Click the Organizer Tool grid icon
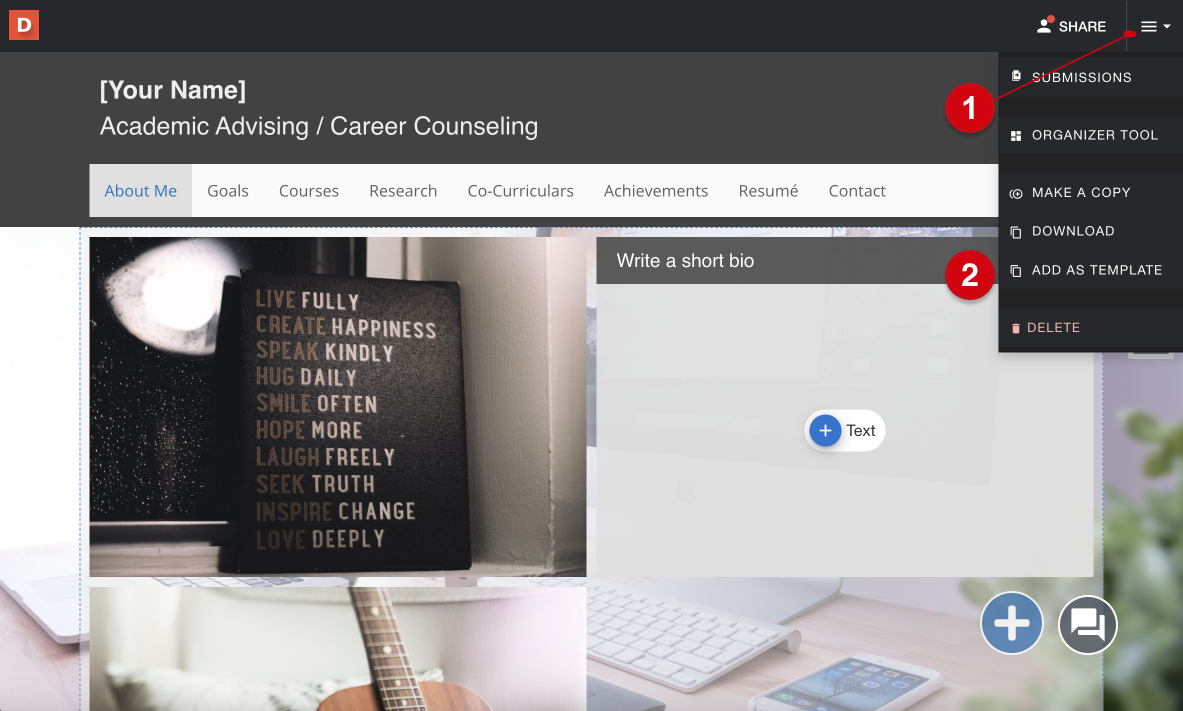 pos(1016,136)
